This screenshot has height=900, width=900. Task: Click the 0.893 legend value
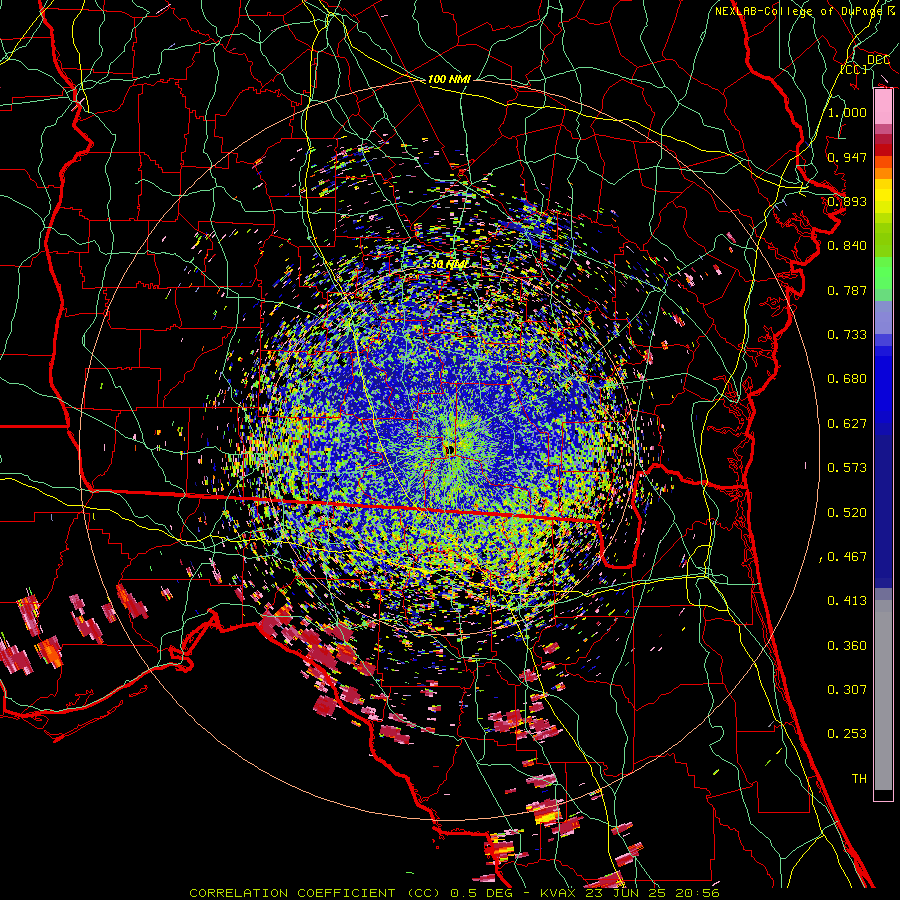(847, 201)
